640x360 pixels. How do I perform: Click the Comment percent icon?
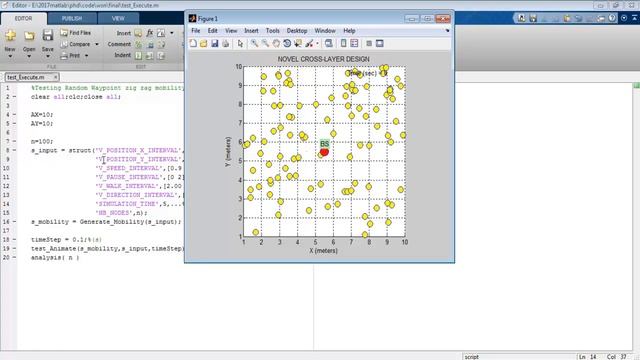[x=138, y=44]
